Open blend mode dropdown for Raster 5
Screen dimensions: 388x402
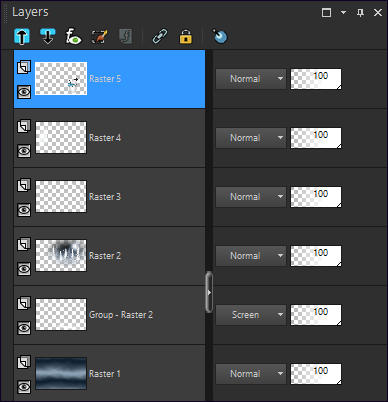point(251,79)
